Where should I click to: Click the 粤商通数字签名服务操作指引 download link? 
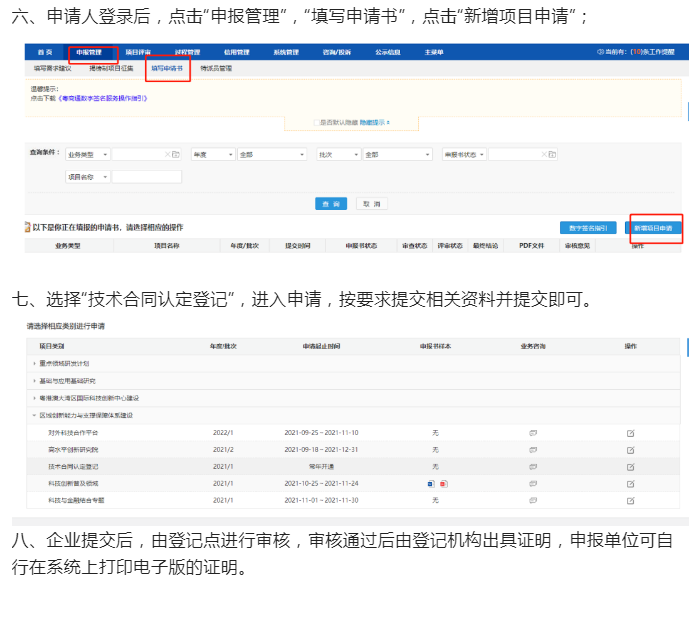(x=103, y=99)
